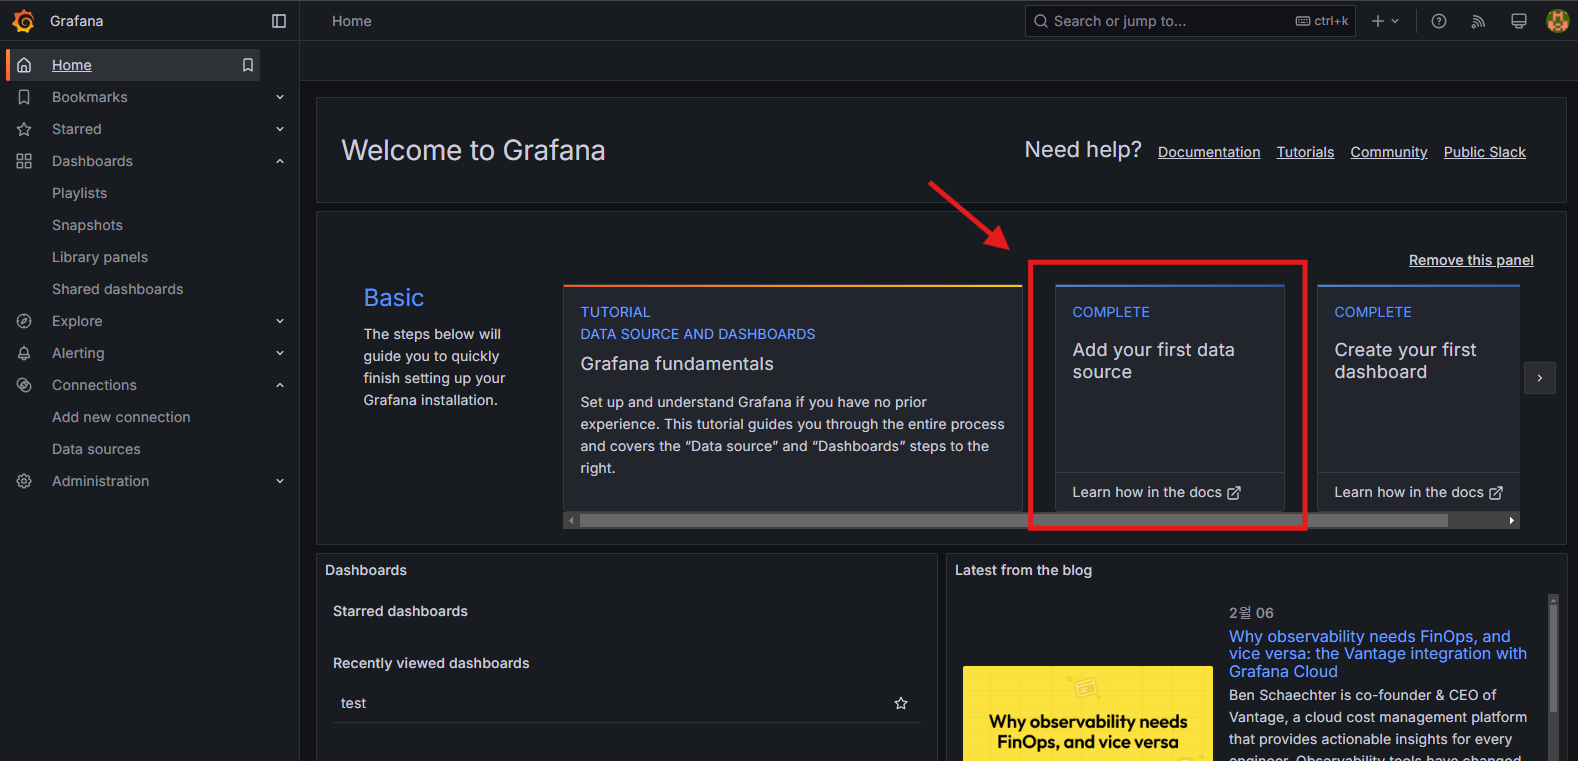Collapse the Dashboards section chevron
1578x761 pixels.
[280, 161]
